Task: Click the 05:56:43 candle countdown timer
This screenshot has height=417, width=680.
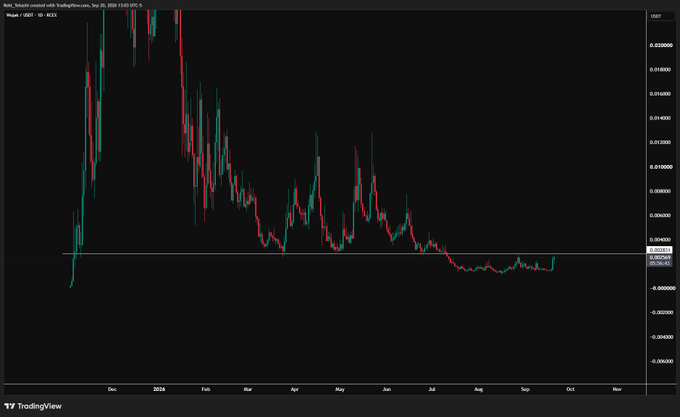Action: point(660,263)
